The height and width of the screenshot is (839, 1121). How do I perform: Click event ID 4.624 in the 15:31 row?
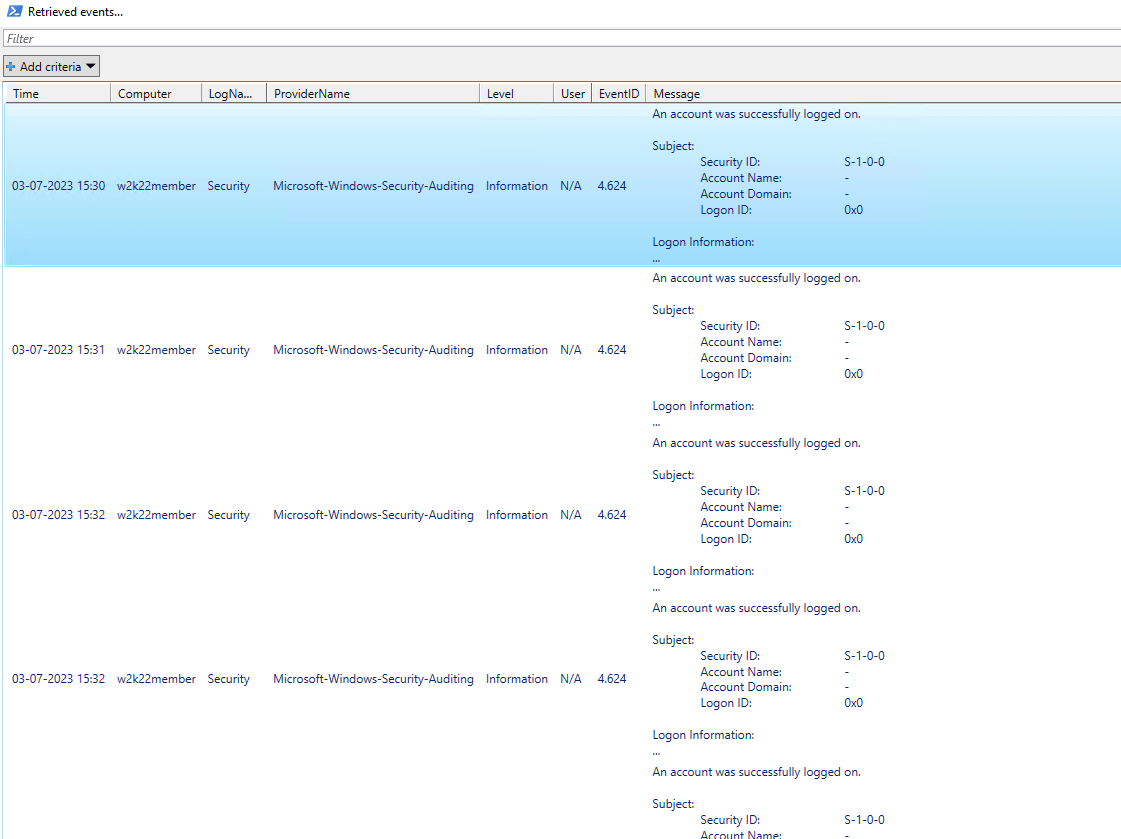click(x=612, y=350)
